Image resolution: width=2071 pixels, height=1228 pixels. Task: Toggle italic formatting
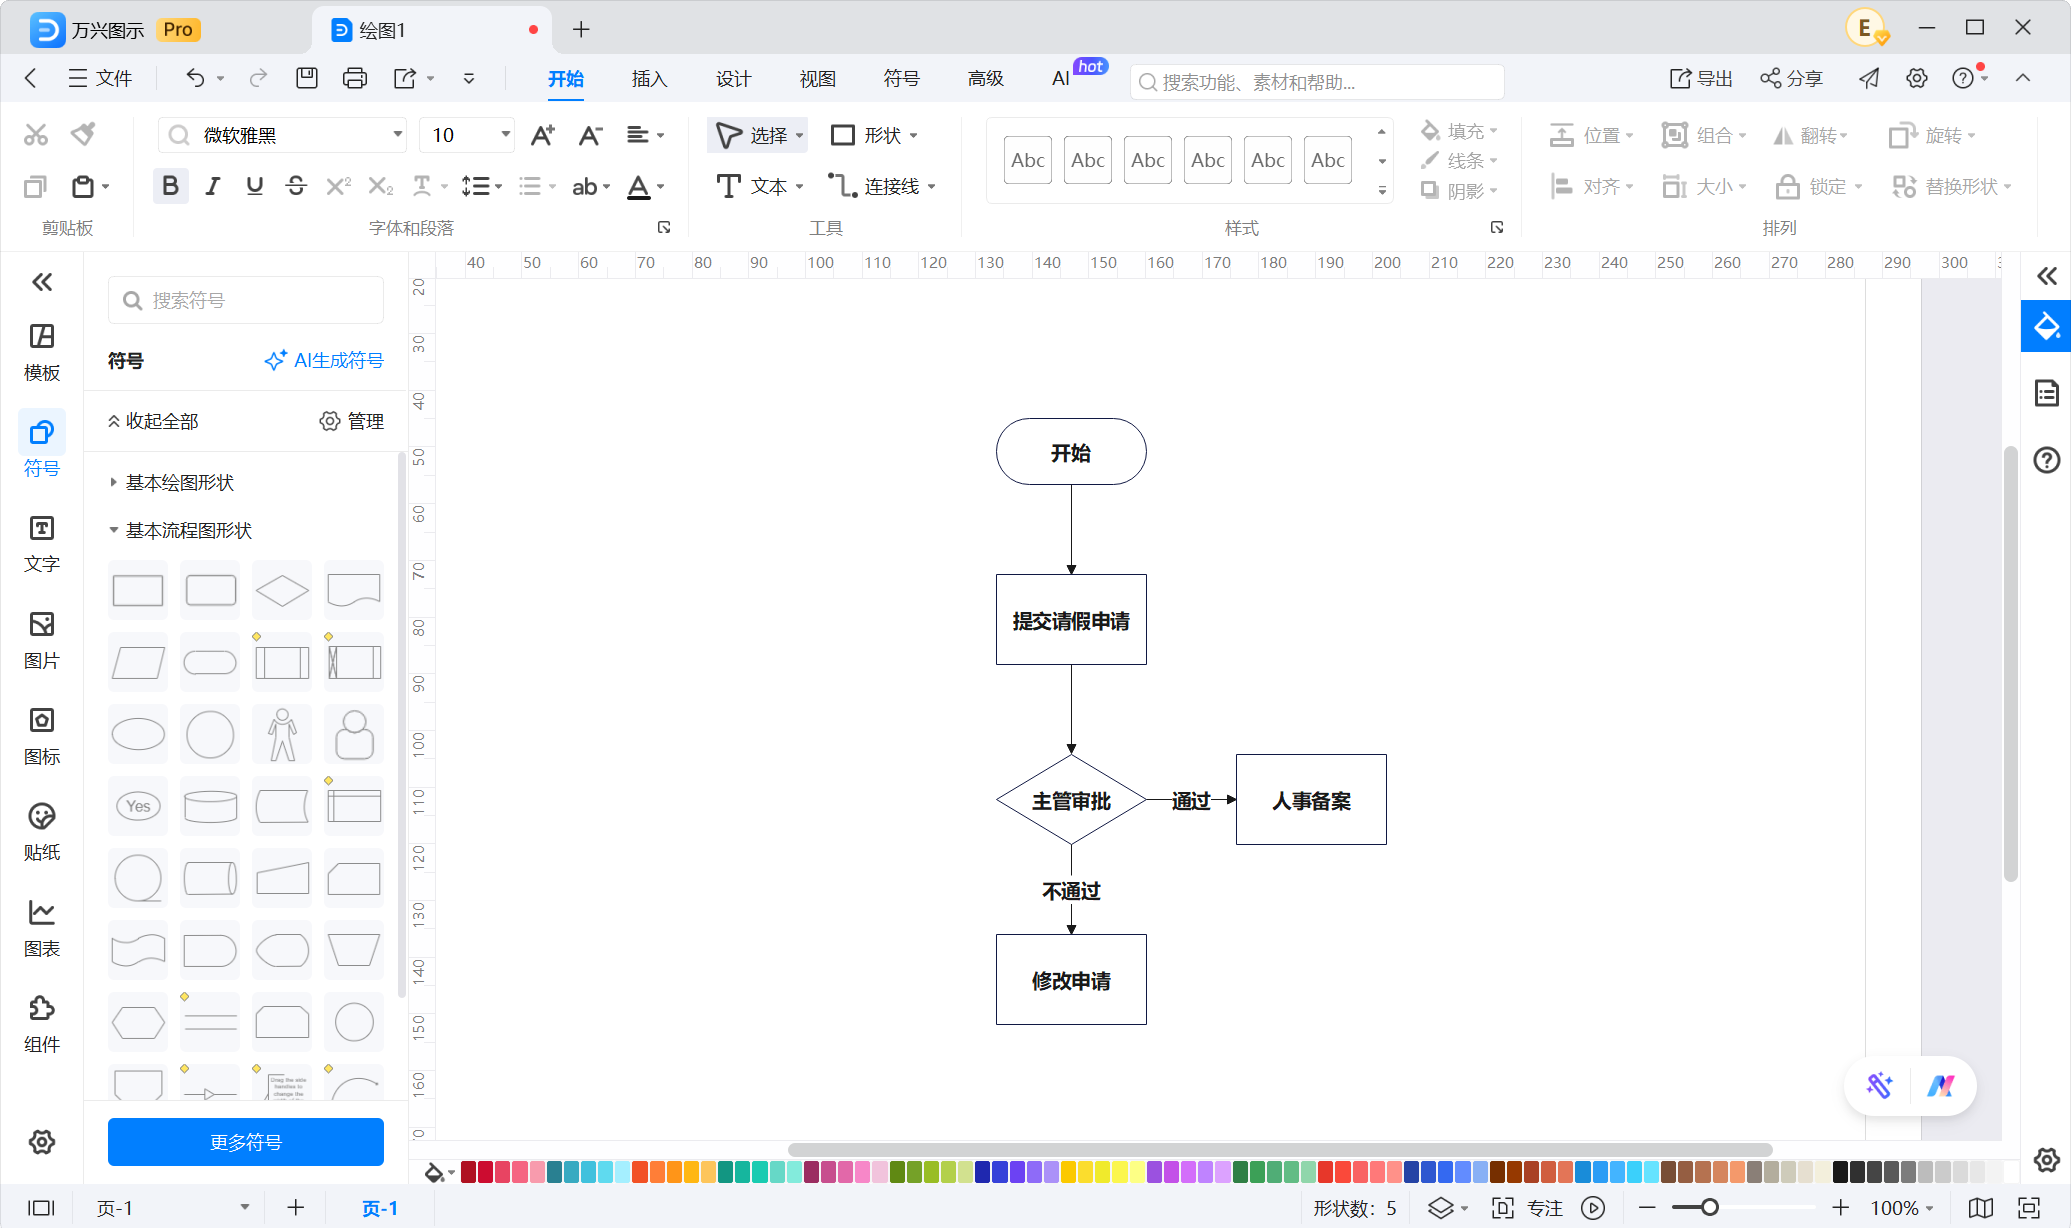tap(212, 186)
